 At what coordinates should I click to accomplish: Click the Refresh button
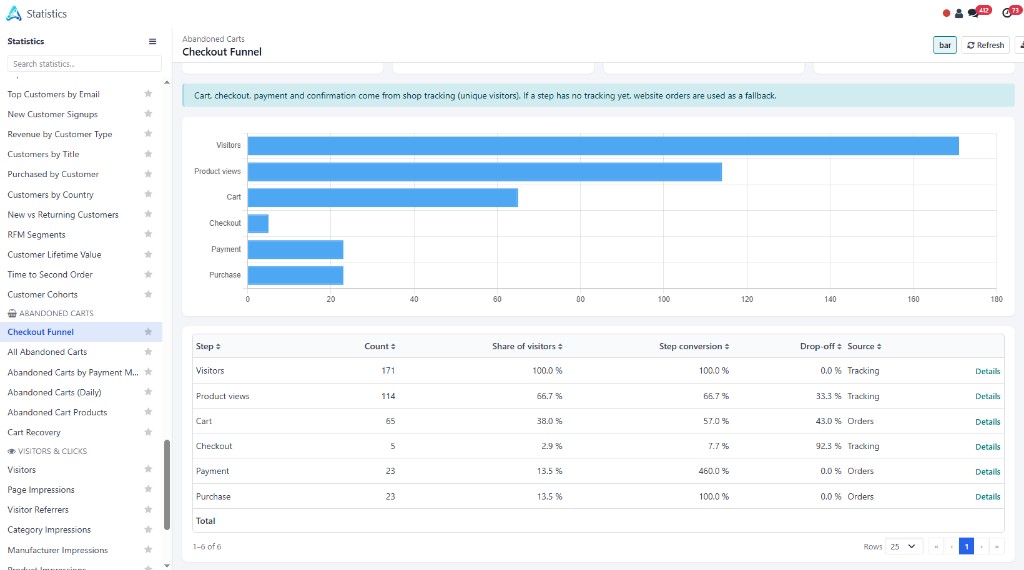(985, 45)
